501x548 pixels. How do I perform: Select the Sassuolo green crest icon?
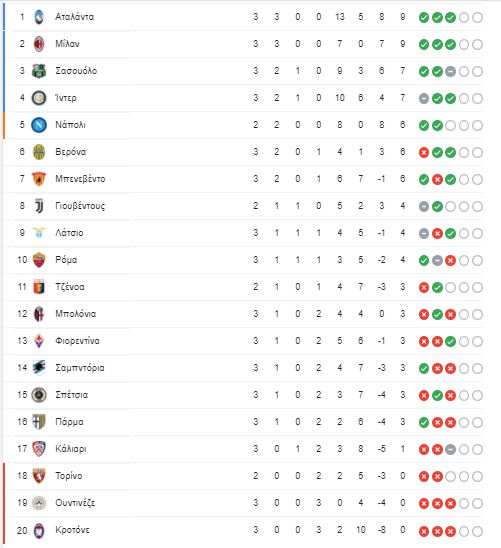pyautogui.click(x=39, y=71)
